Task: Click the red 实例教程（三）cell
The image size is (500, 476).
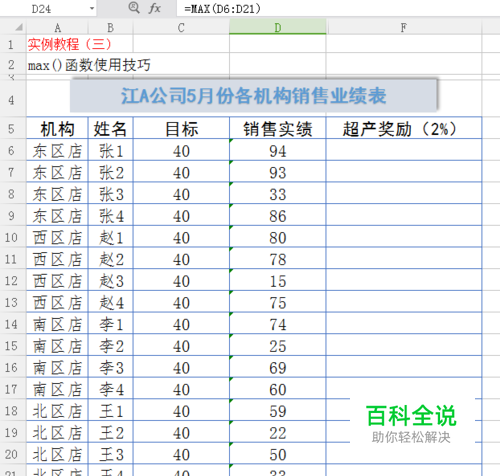Action: [x=69, y=44]
